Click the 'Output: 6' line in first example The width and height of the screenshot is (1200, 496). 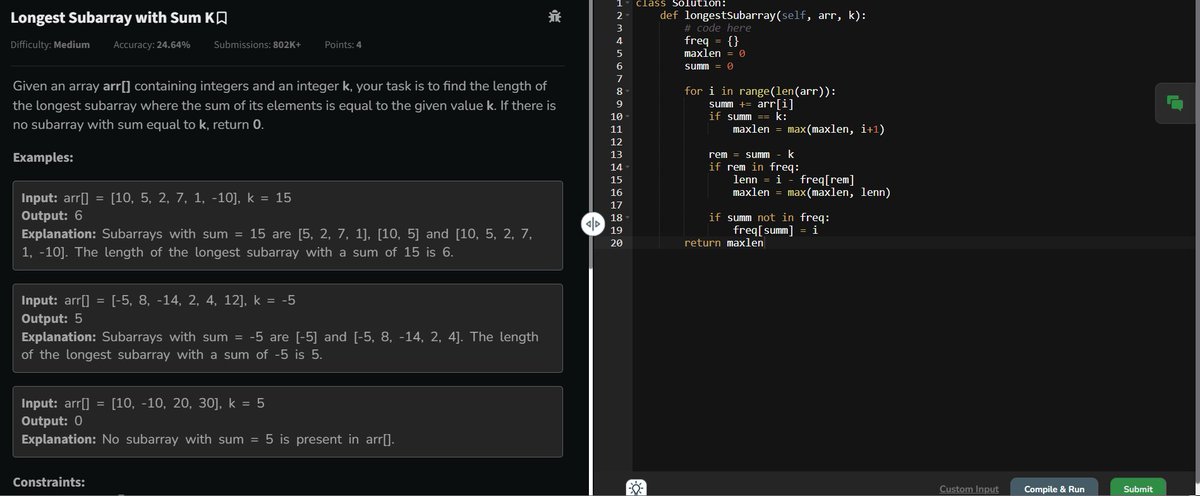[x=52, y=215]
